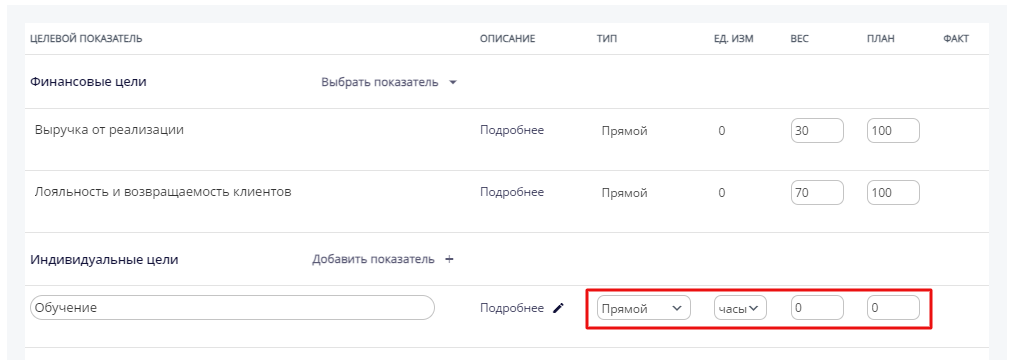Image resolution: width=1009 pixels, height=360 pixels.
Task: Click the Обучение weight field showing 0
Action: 817,308
